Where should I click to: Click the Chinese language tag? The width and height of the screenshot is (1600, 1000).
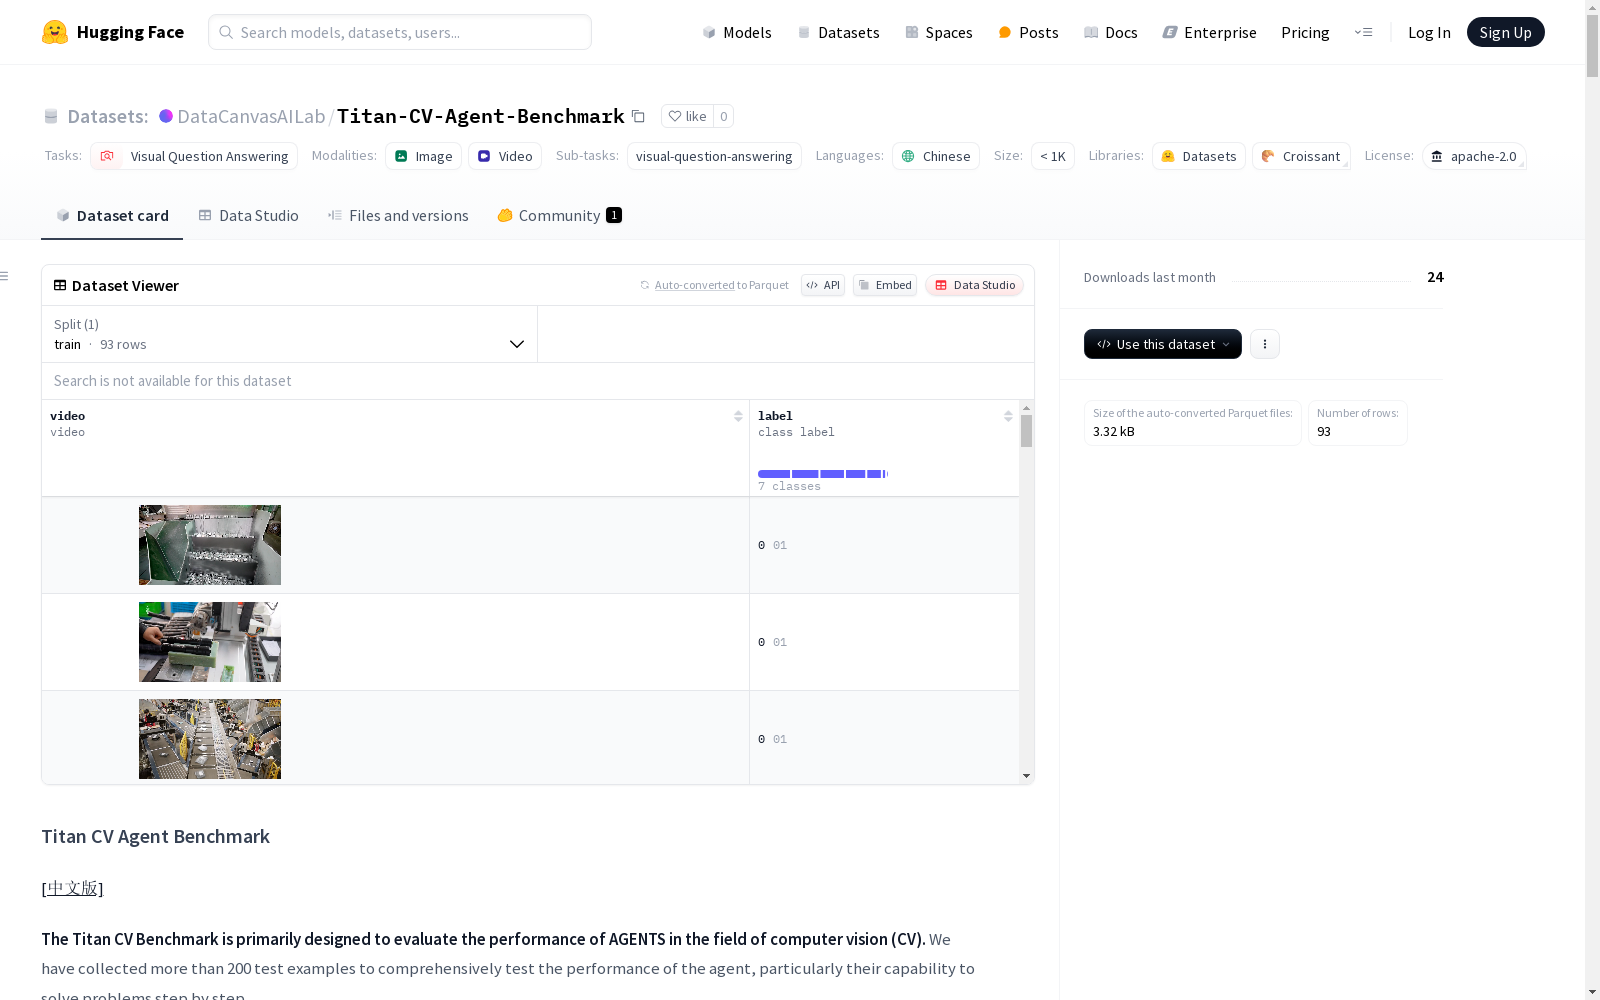936,156
